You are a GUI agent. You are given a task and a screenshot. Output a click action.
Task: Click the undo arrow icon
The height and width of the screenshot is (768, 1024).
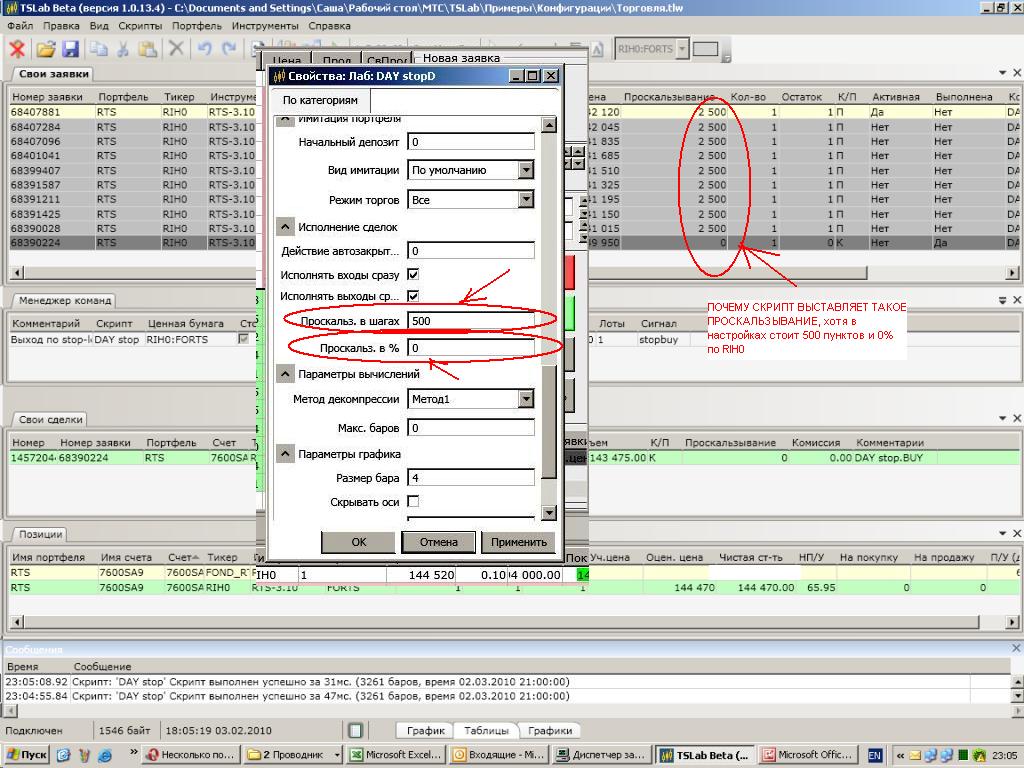click(204, 48)
